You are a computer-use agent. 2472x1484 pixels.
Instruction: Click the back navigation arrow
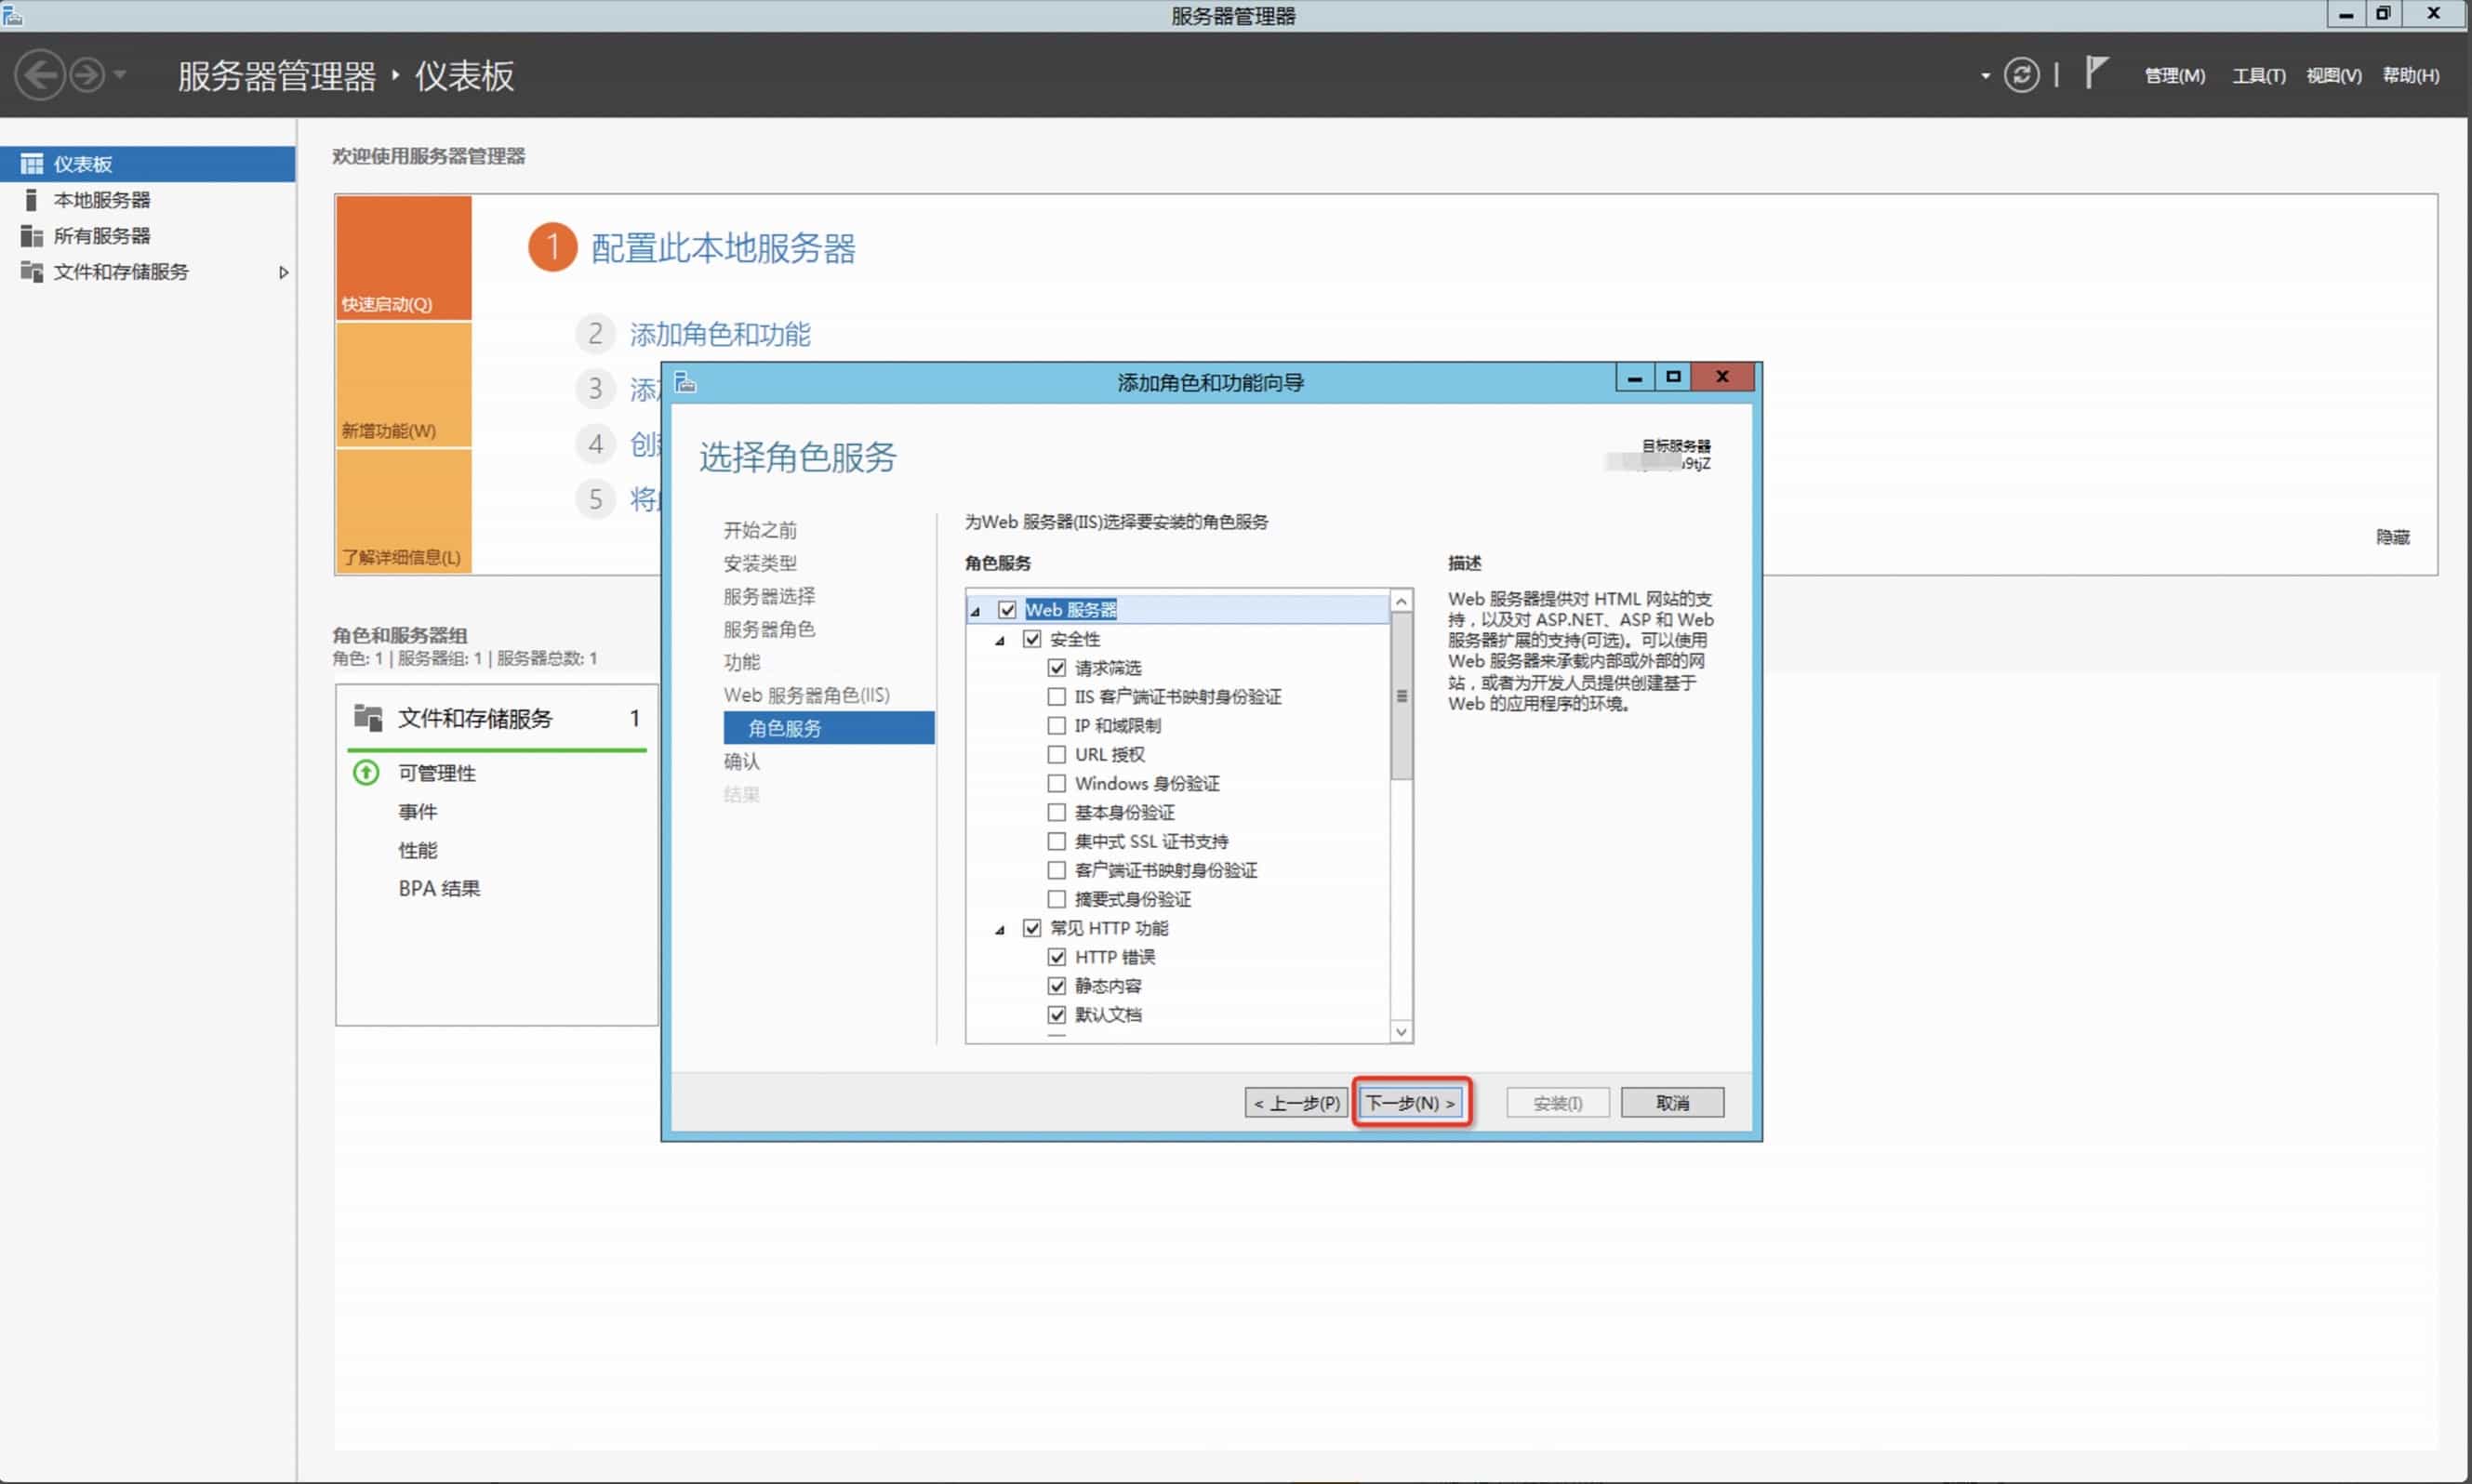40,75
